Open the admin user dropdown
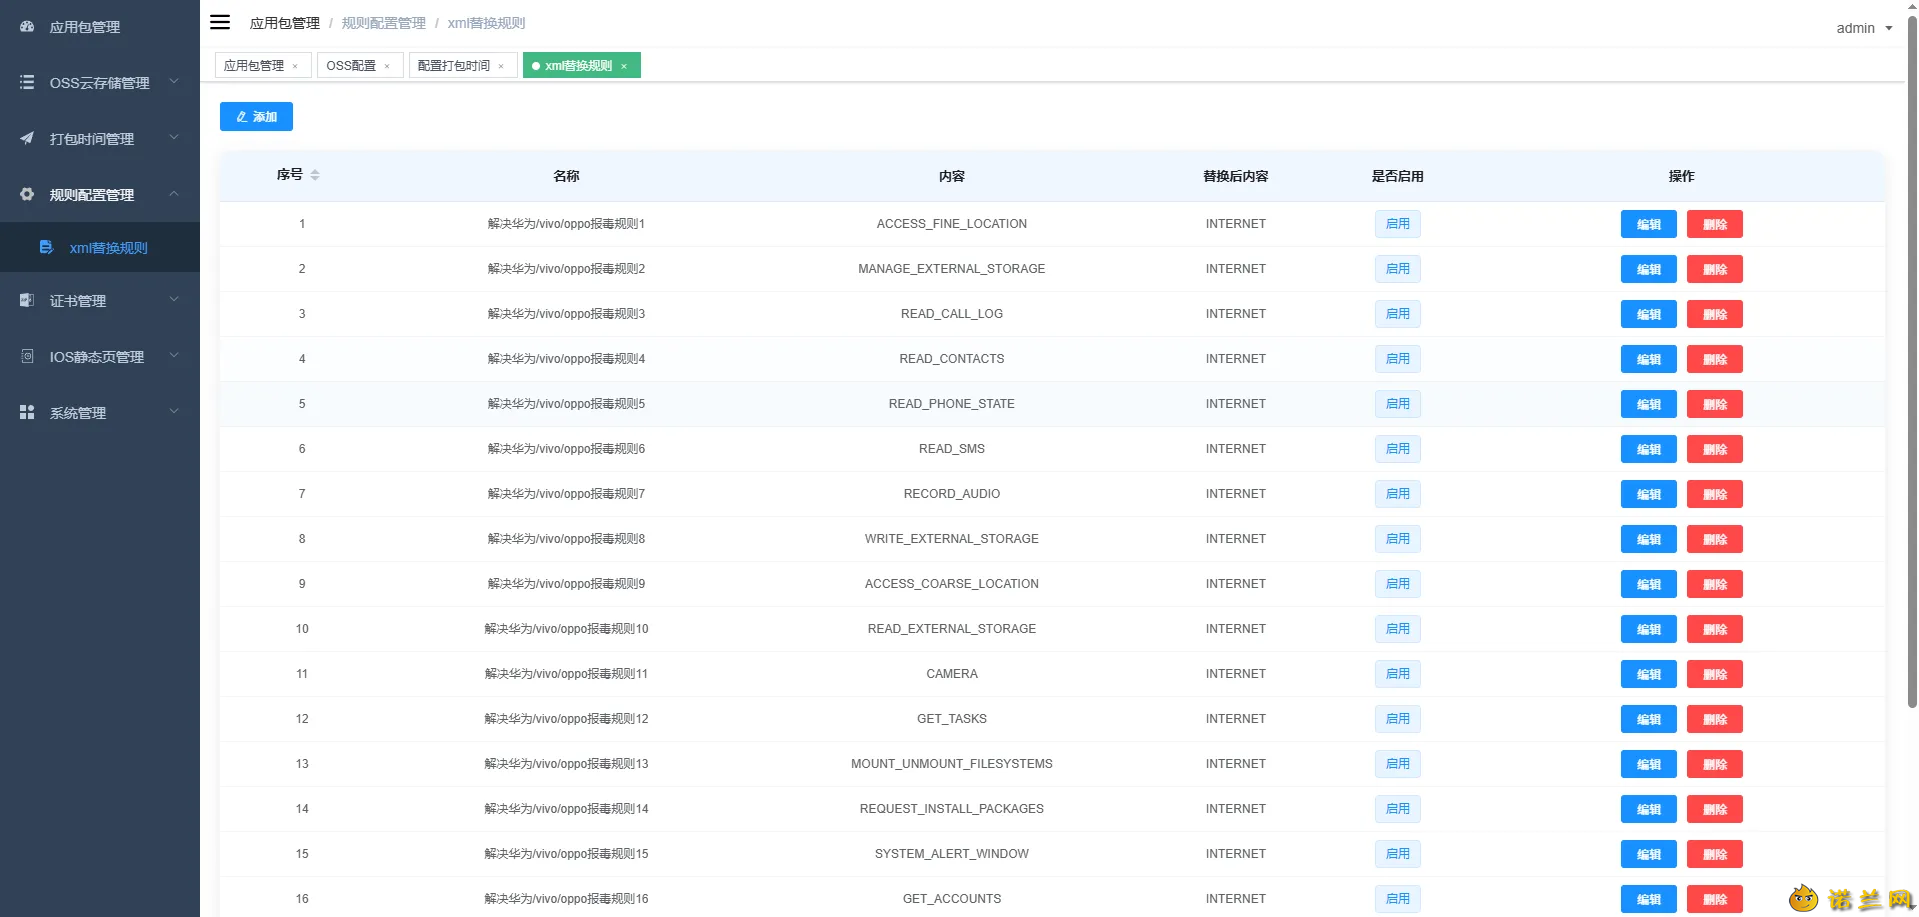1919x917 pixels. (x=1864, y=28)
